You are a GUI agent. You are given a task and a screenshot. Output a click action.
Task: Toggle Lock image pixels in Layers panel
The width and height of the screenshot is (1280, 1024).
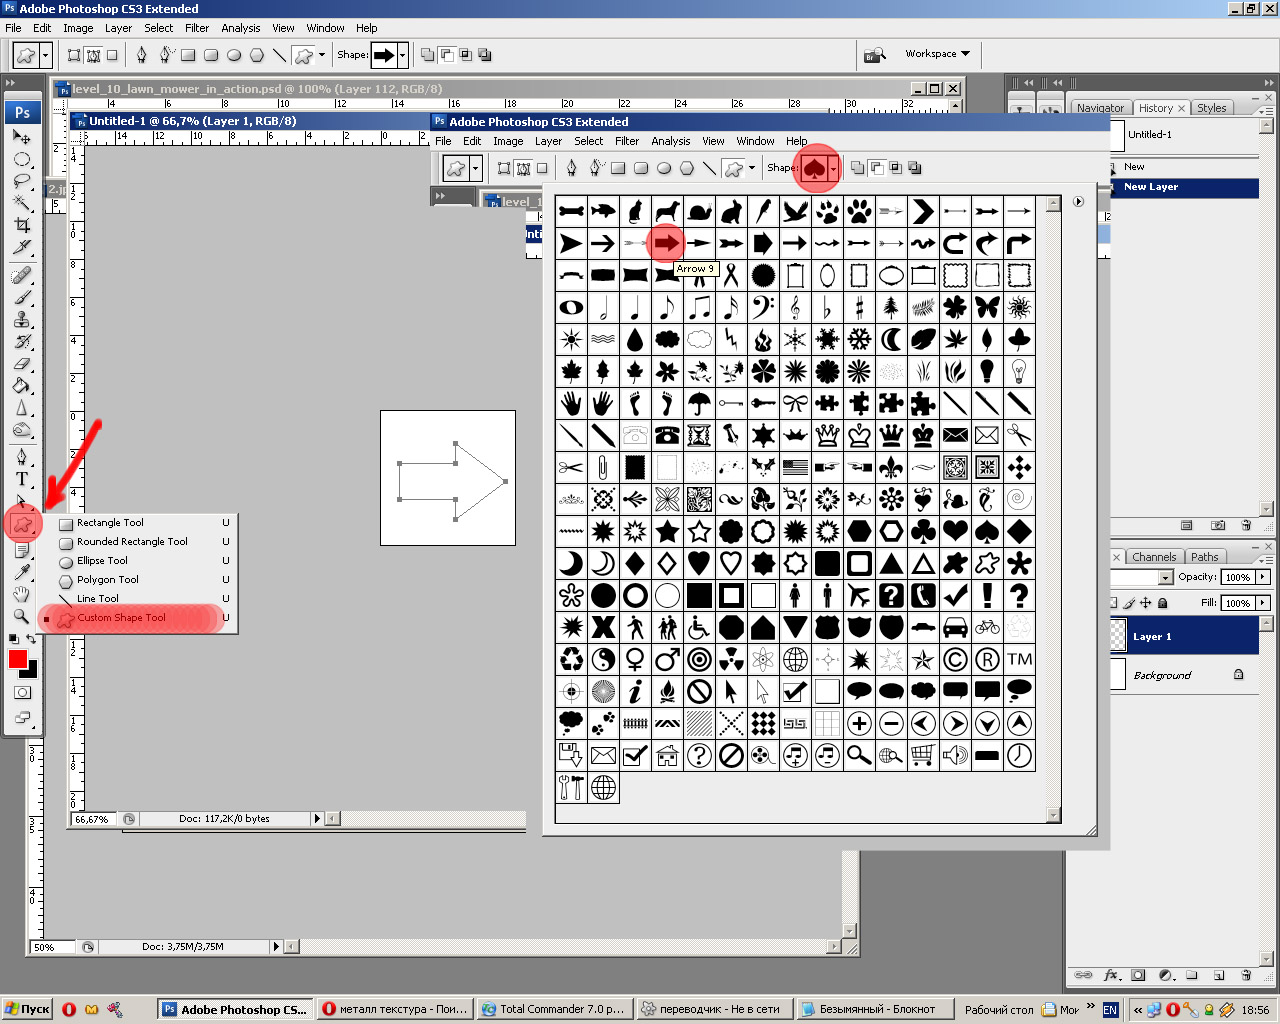(1130, 603)
